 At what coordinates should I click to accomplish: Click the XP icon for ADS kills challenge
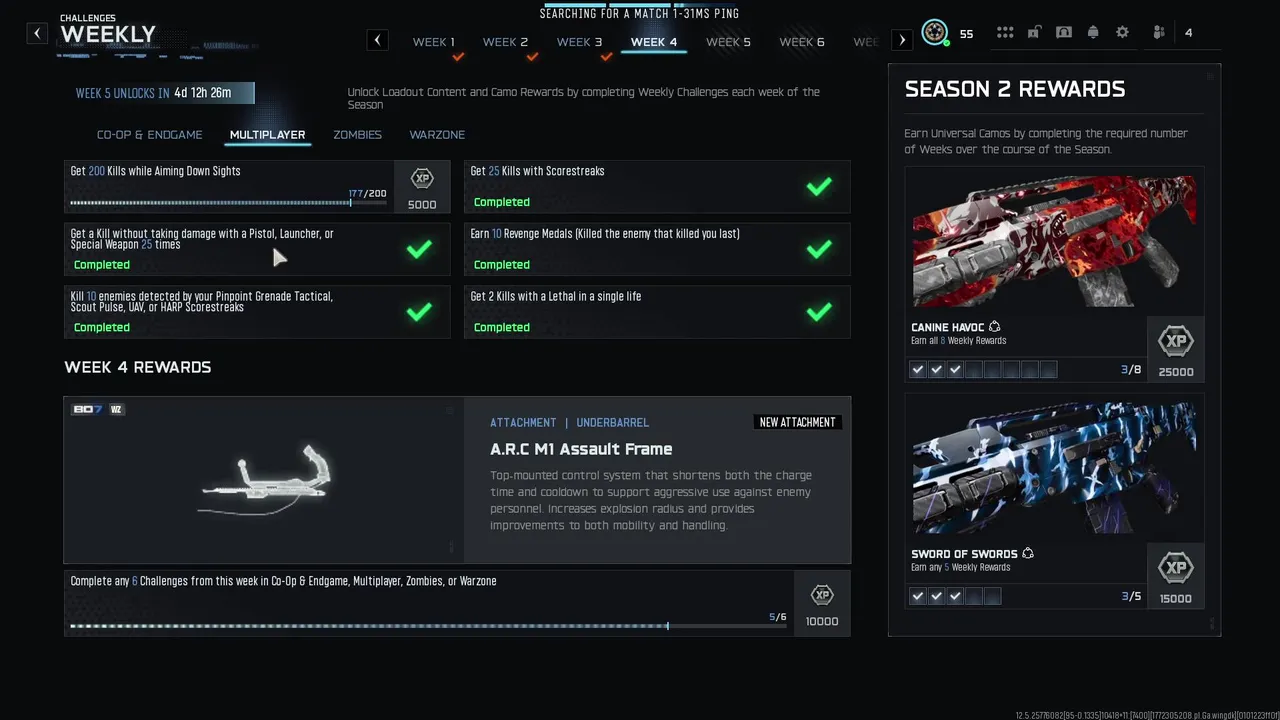pyautogui.click(x=422, y=179)
